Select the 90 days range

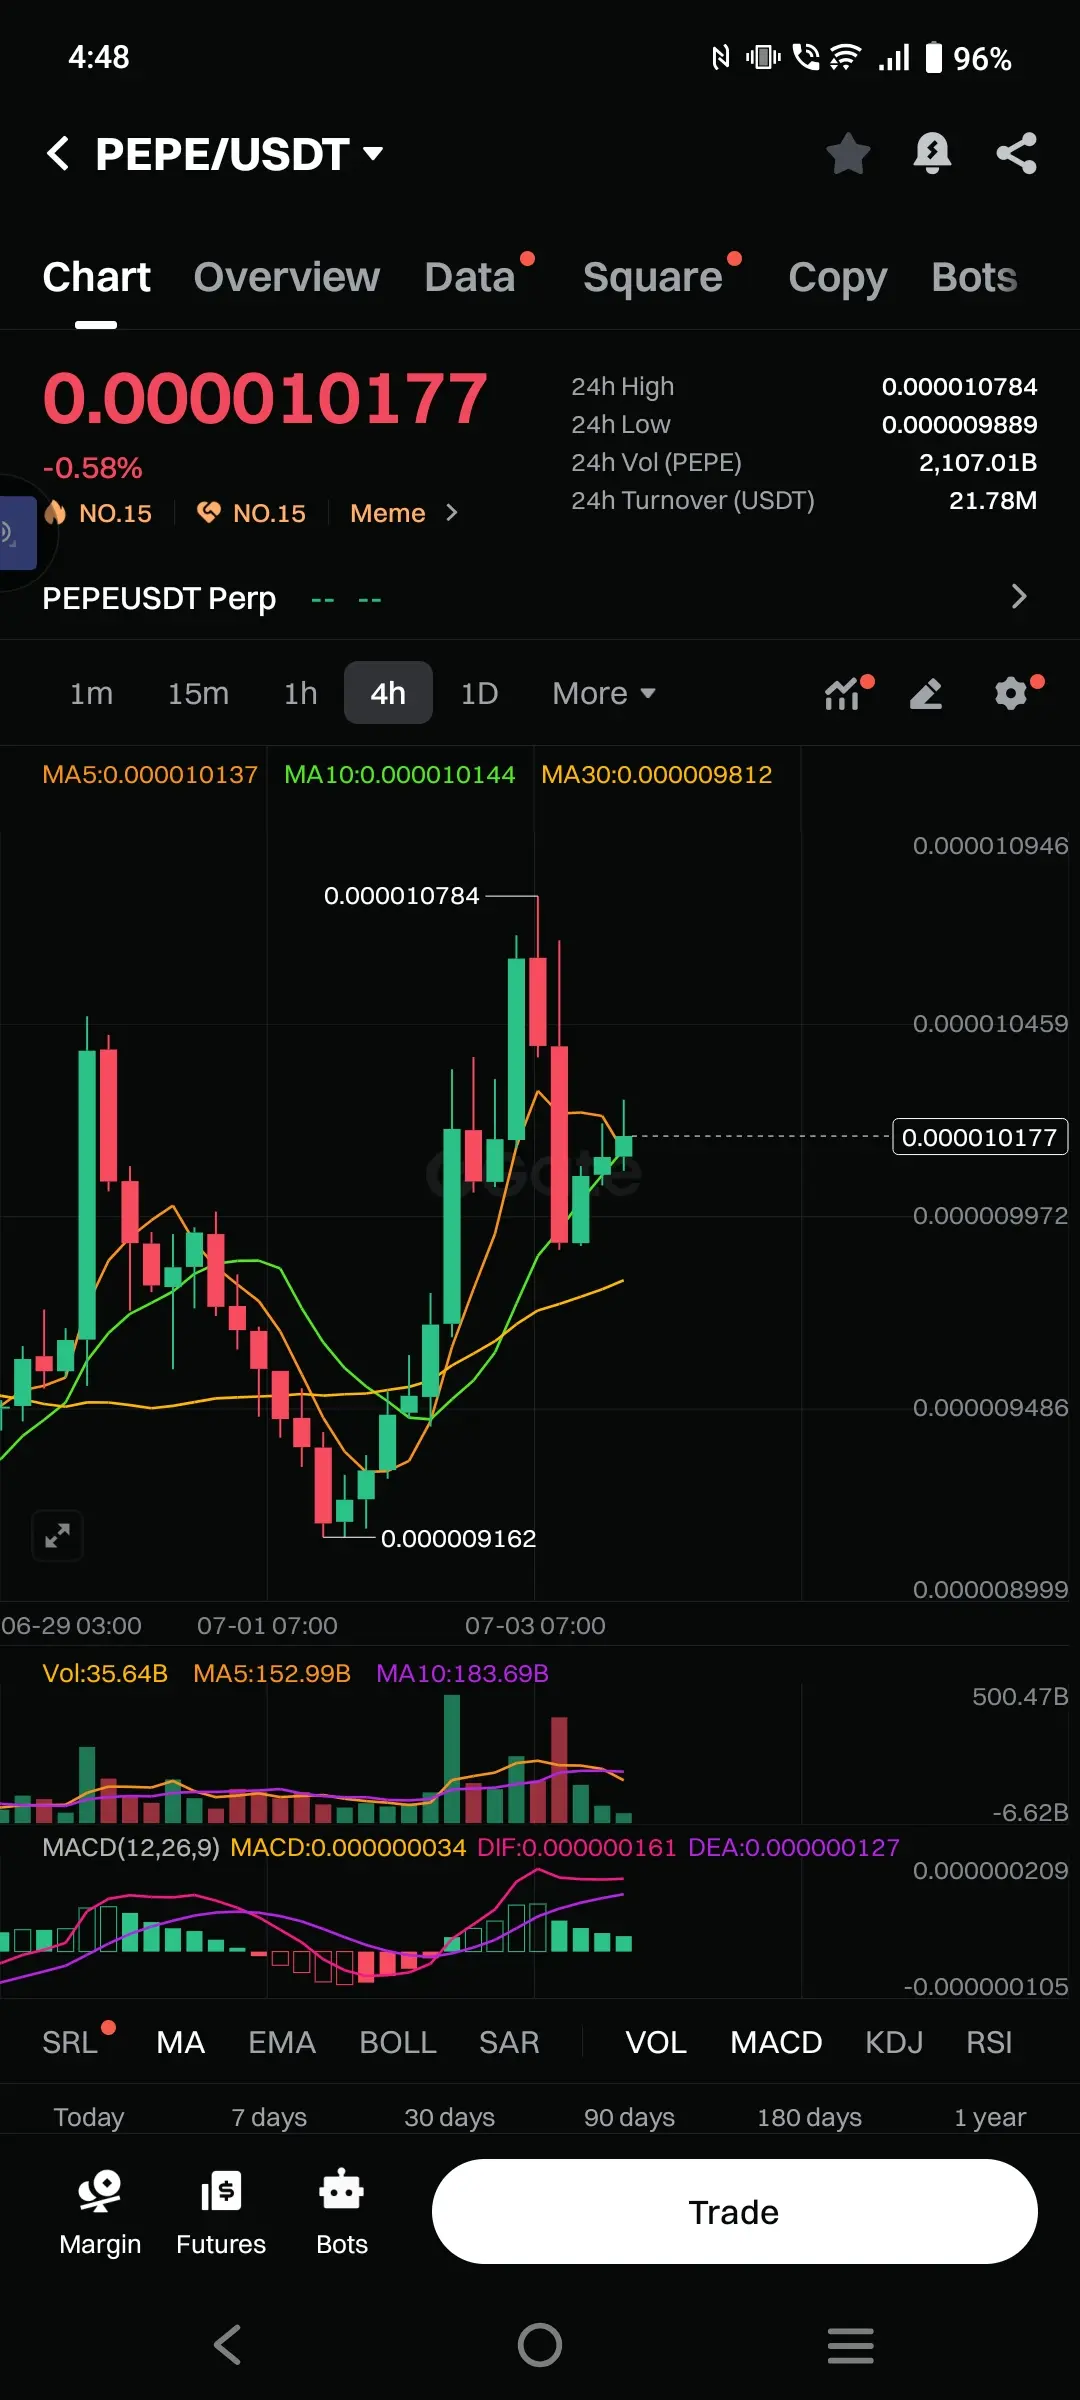[629, 2117]
